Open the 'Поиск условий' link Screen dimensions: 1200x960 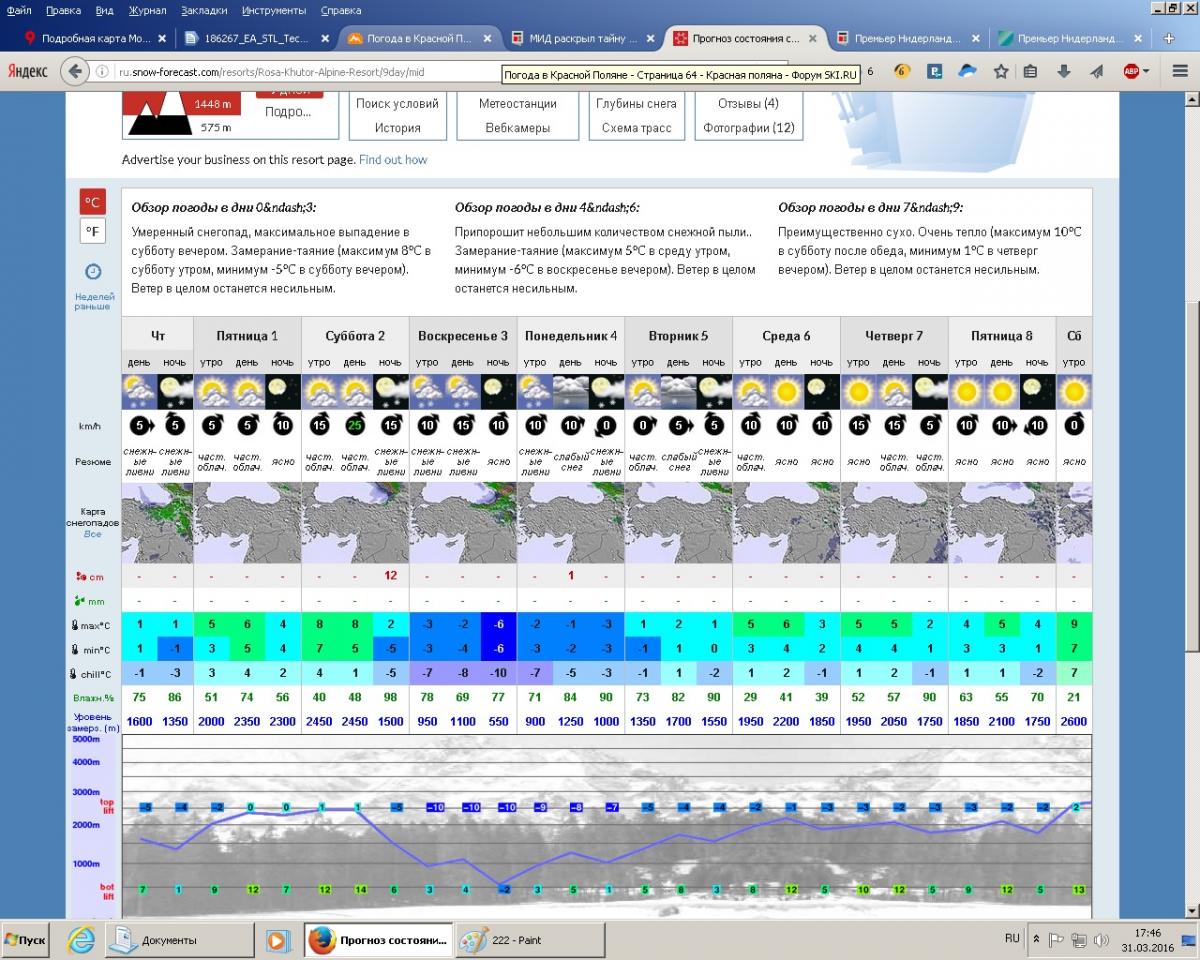click(397, 103)
